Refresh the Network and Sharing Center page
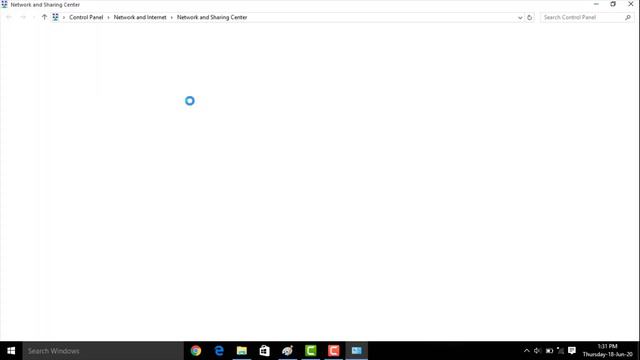 [x=529, y=18]
